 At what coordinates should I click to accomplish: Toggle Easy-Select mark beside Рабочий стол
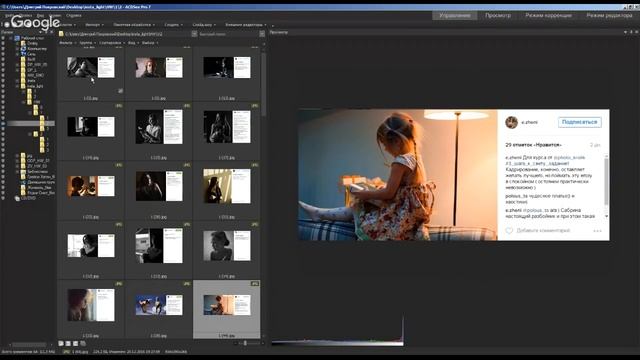tap(3, 38)
